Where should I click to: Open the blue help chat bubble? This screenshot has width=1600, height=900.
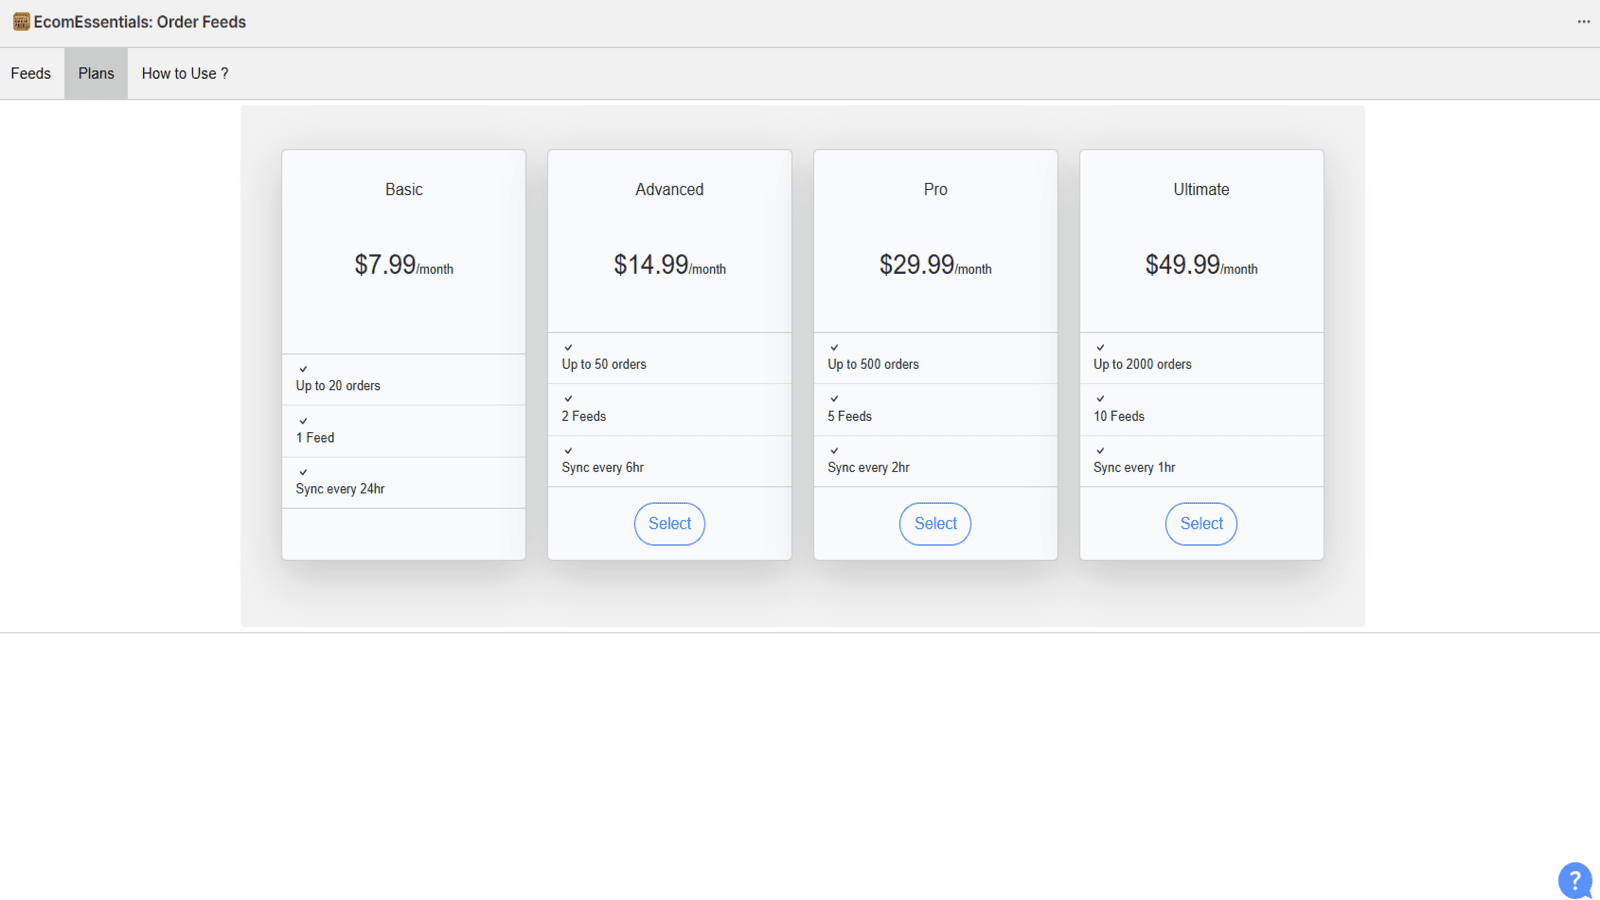[1574, 880]
